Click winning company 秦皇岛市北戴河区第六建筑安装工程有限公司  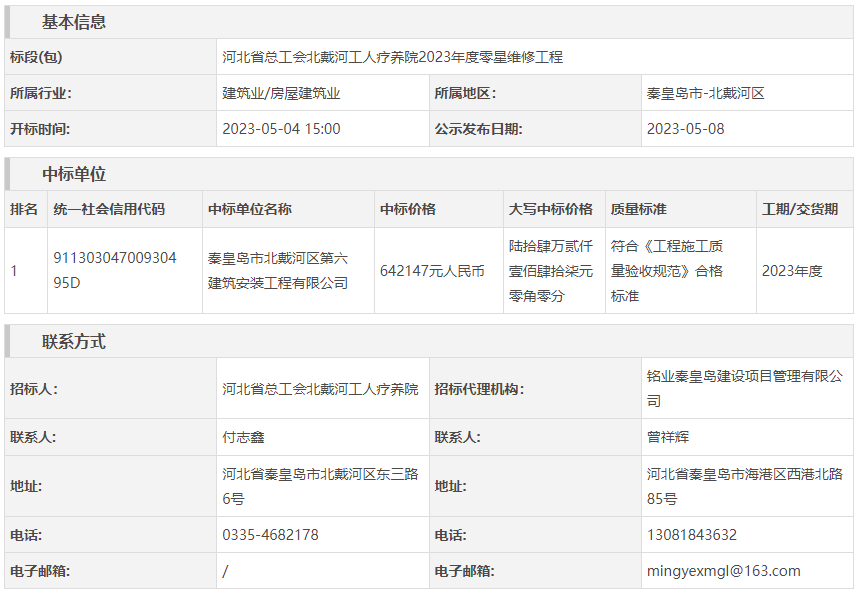277,270
